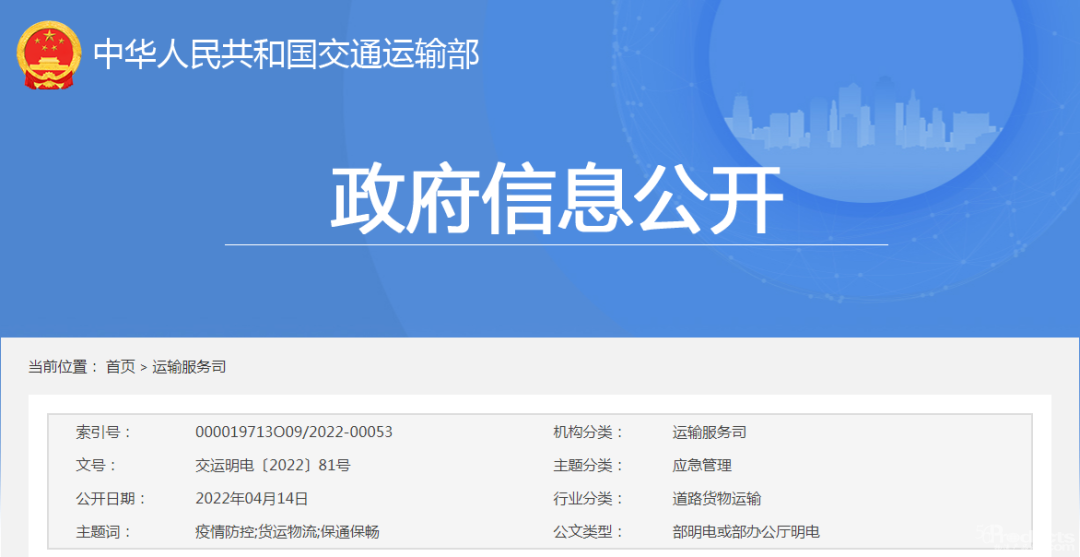The image size is (1080, 557).
Task: Open the 运输服务司 breadcrumb link
Action: (189, 367)
